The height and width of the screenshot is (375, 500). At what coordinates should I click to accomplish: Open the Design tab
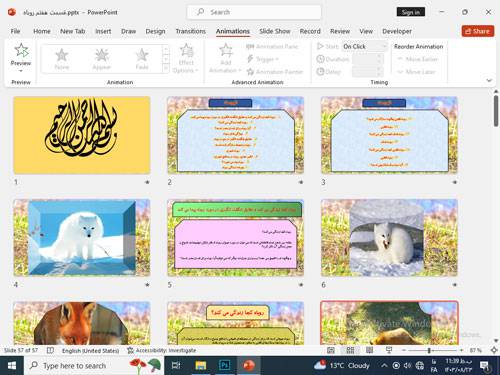(155, 31)
